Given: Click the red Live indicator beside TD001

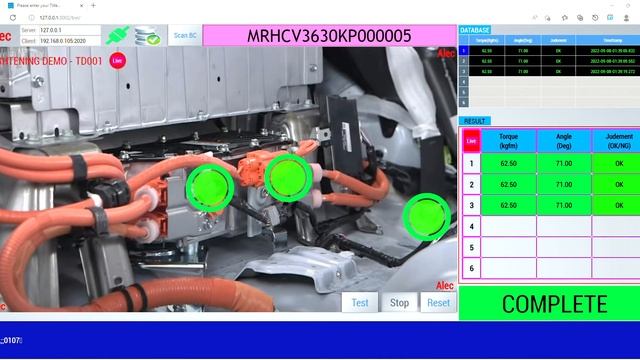Looking at the screenshot, I should pos(118,61).
